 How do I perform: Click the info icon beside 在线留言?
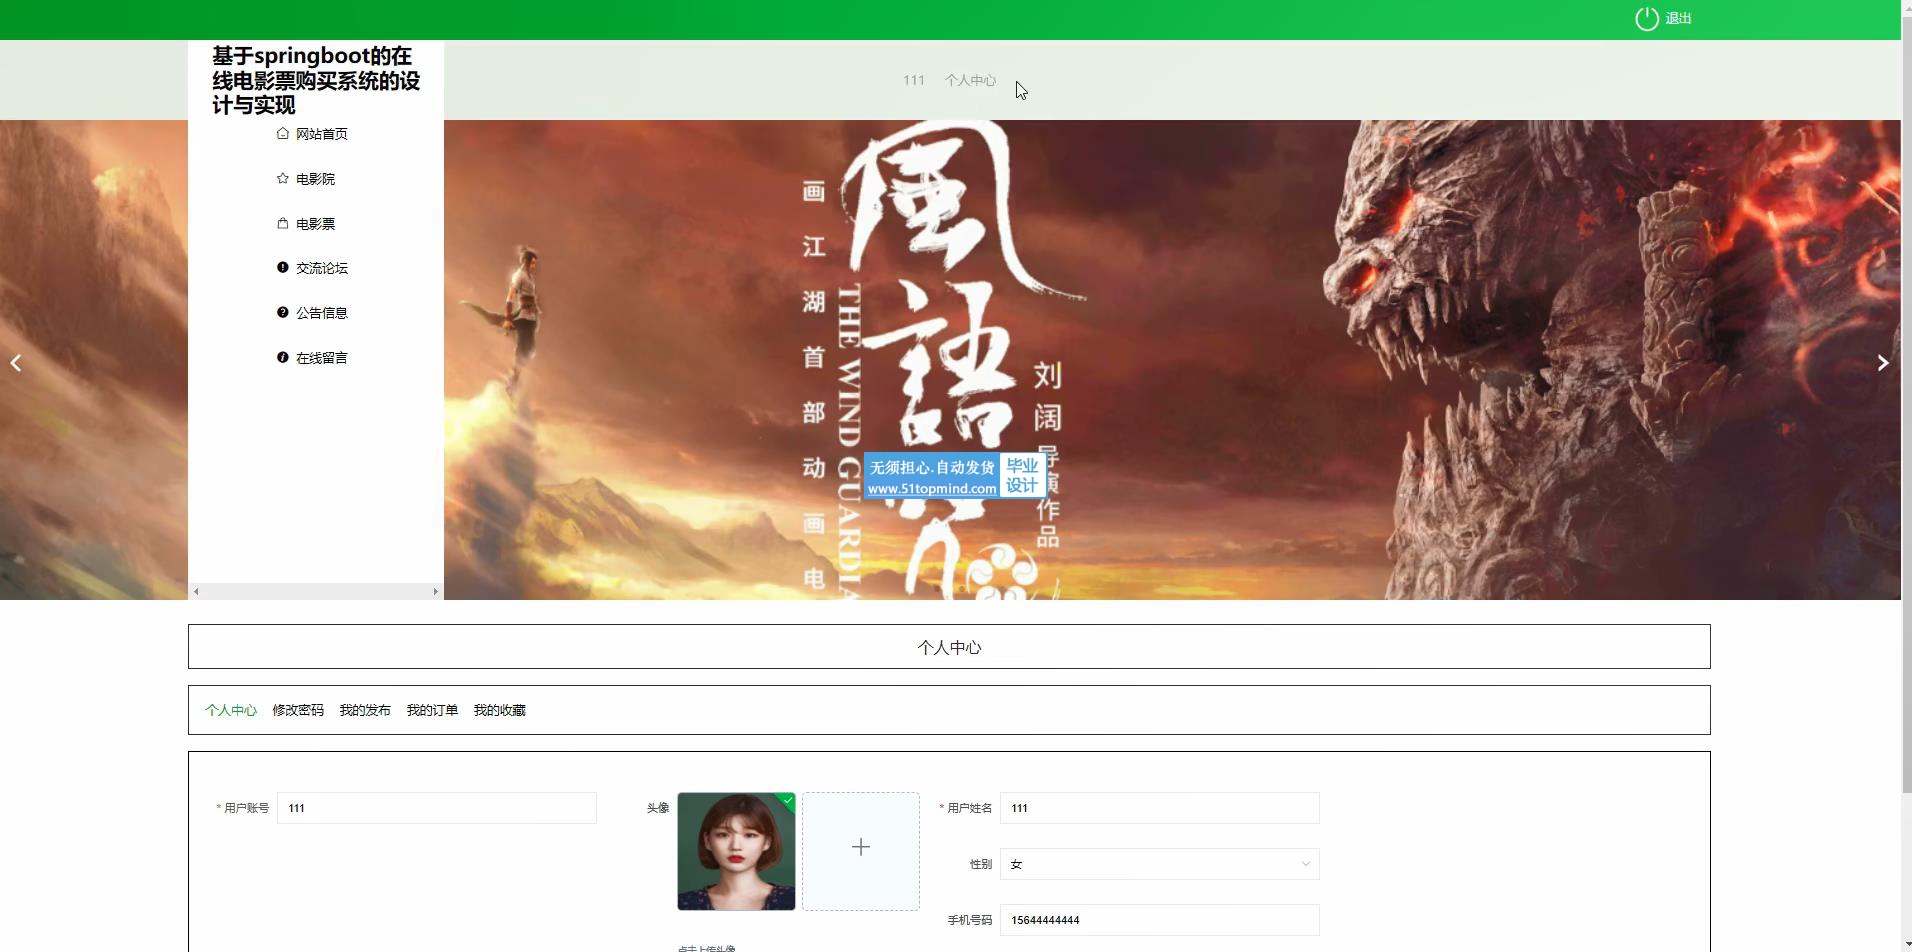(283, 357)
